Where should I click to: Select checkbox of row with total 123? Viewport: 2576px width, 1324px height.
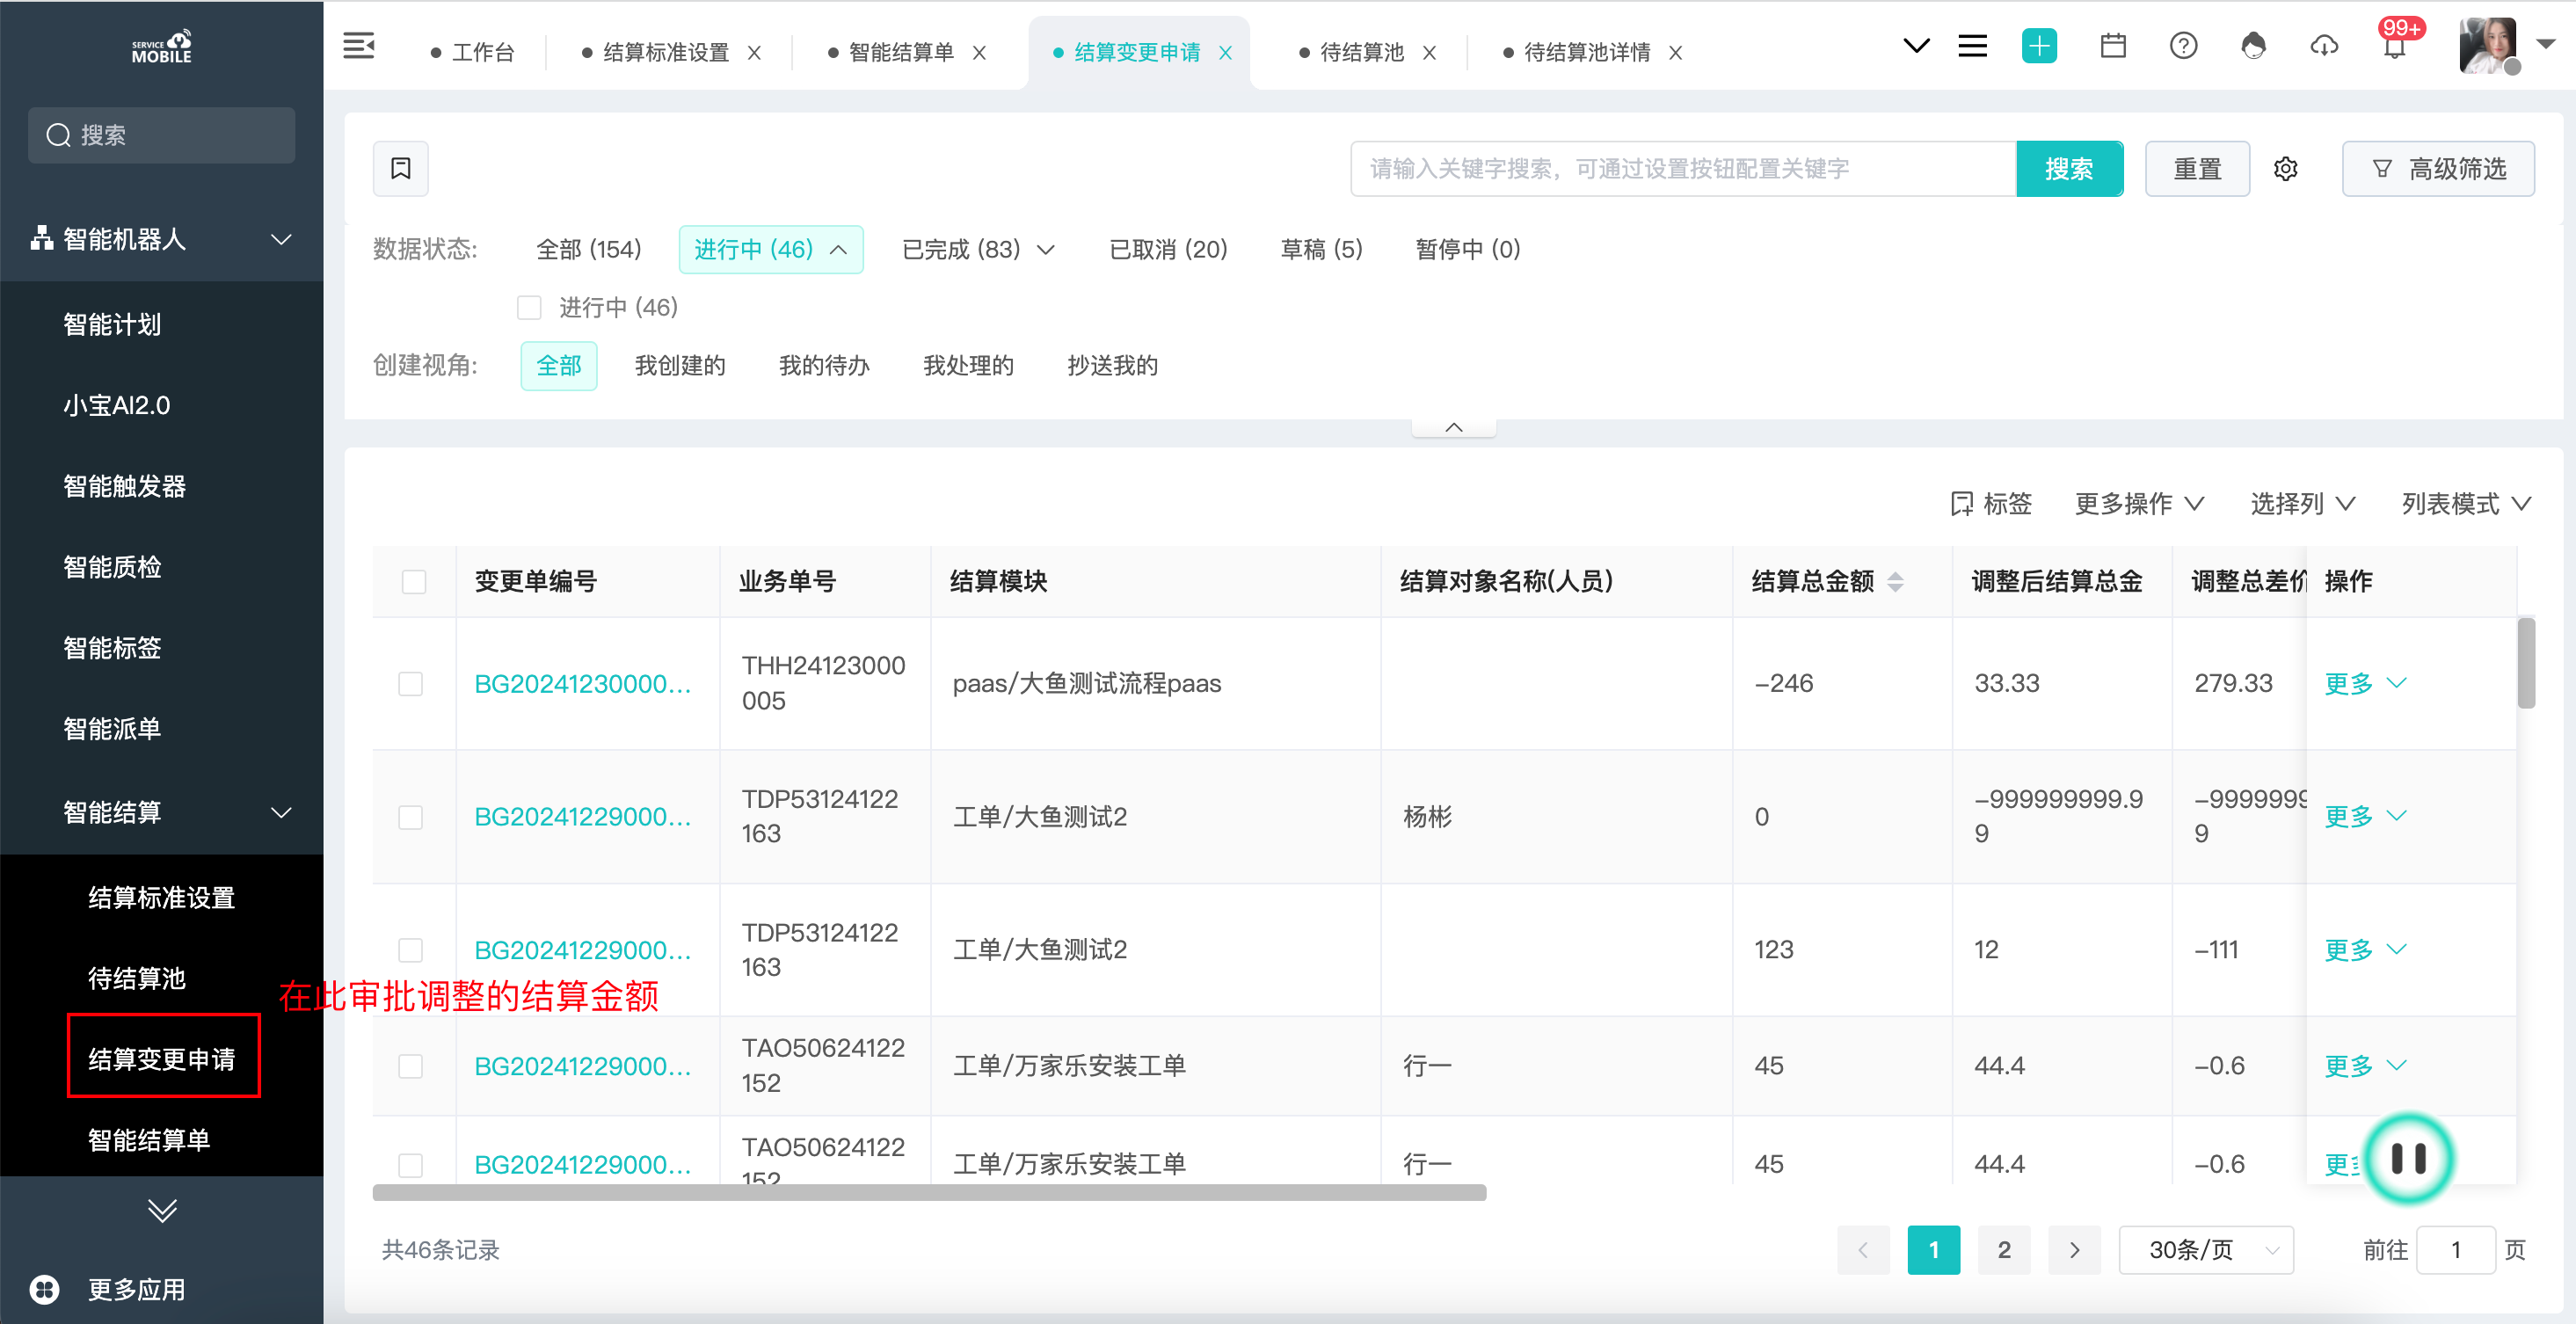[411, 950]
